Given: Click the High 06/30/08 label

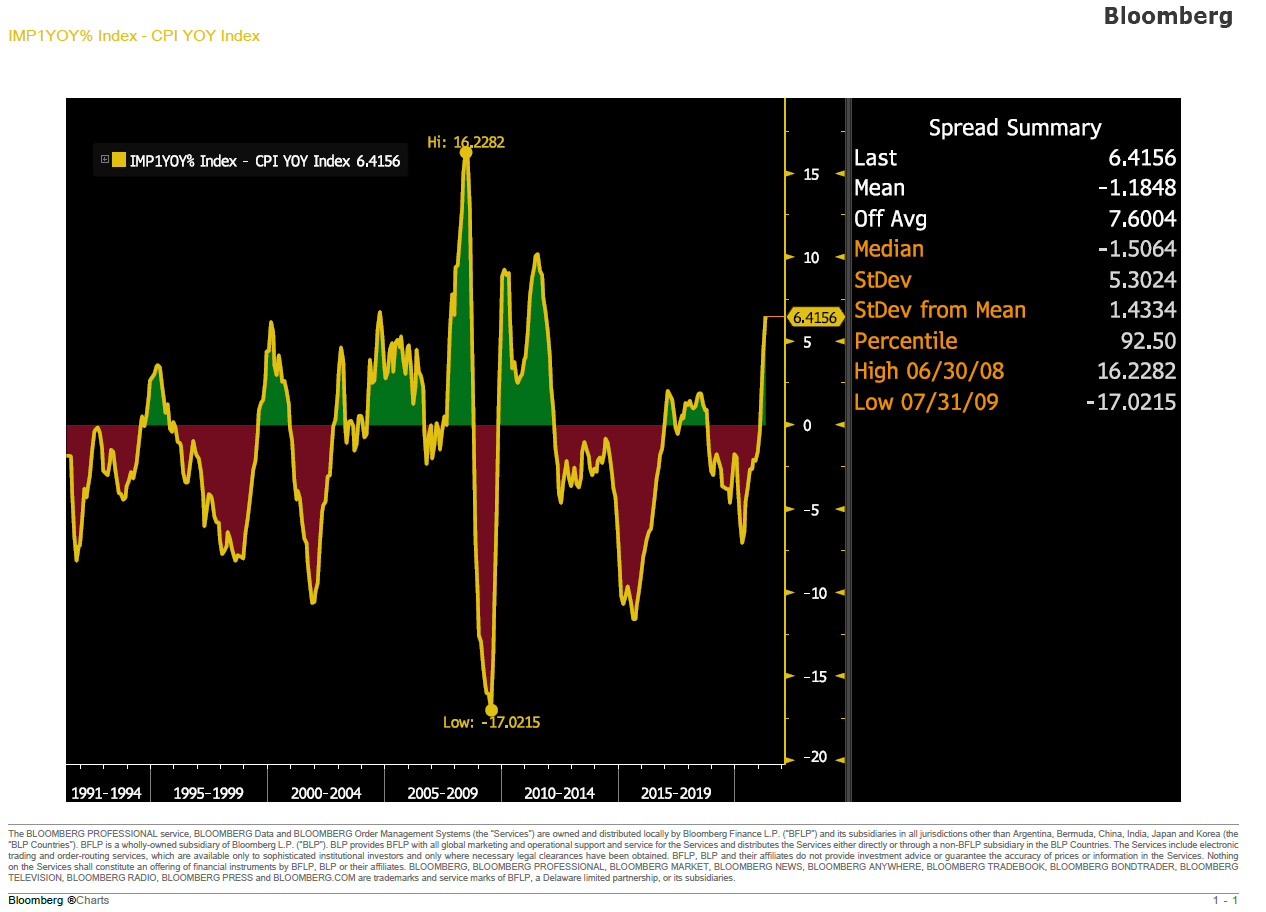Looking at the screenshot, I should (x=929, y=371).
